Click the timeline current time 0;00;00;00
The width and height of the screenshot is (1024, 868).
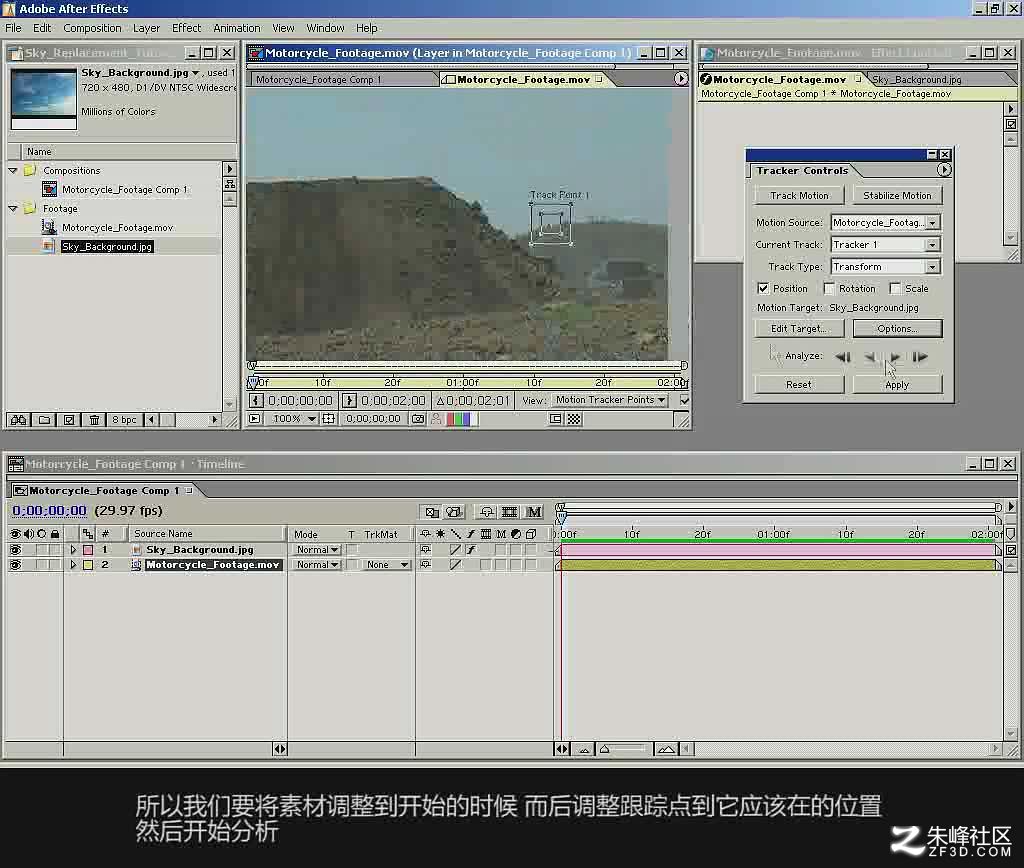[x=50, y=511]
